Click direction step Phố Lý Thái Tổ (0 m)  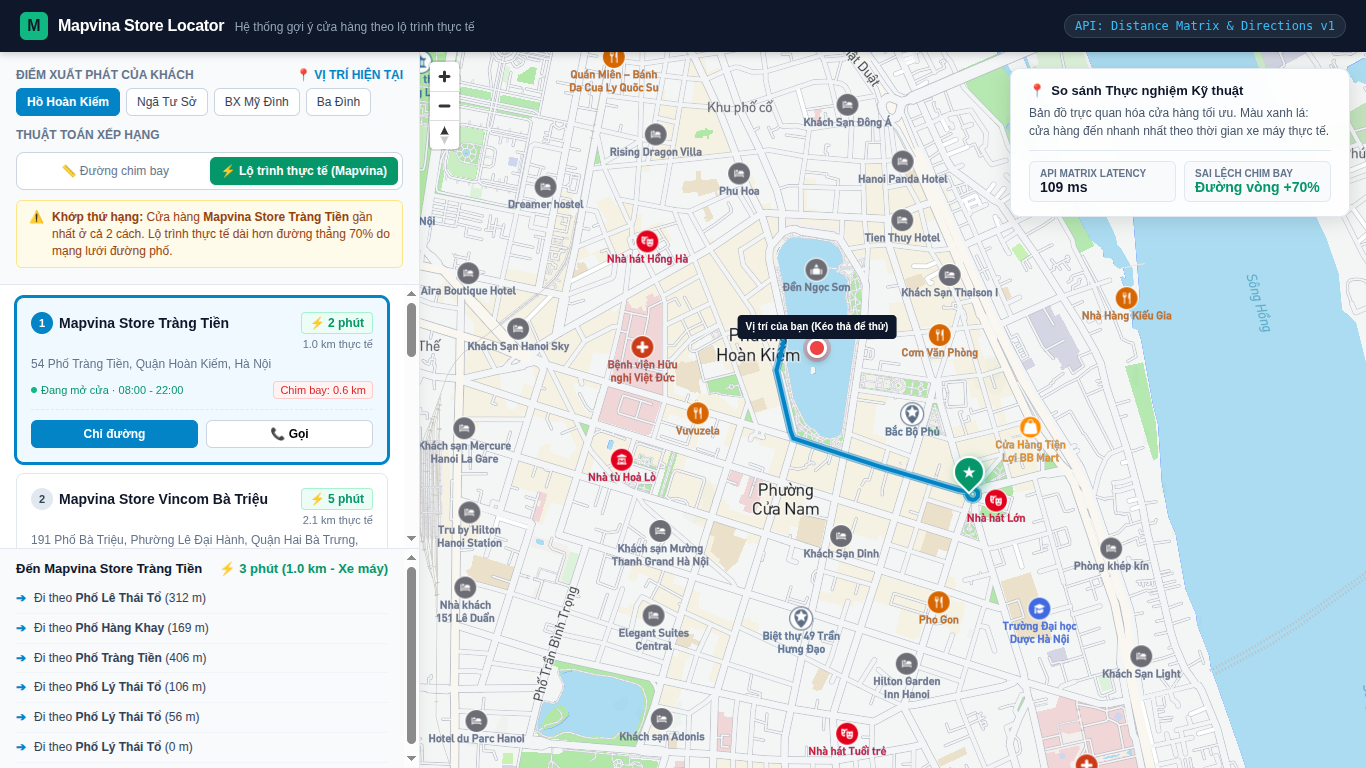202,747
